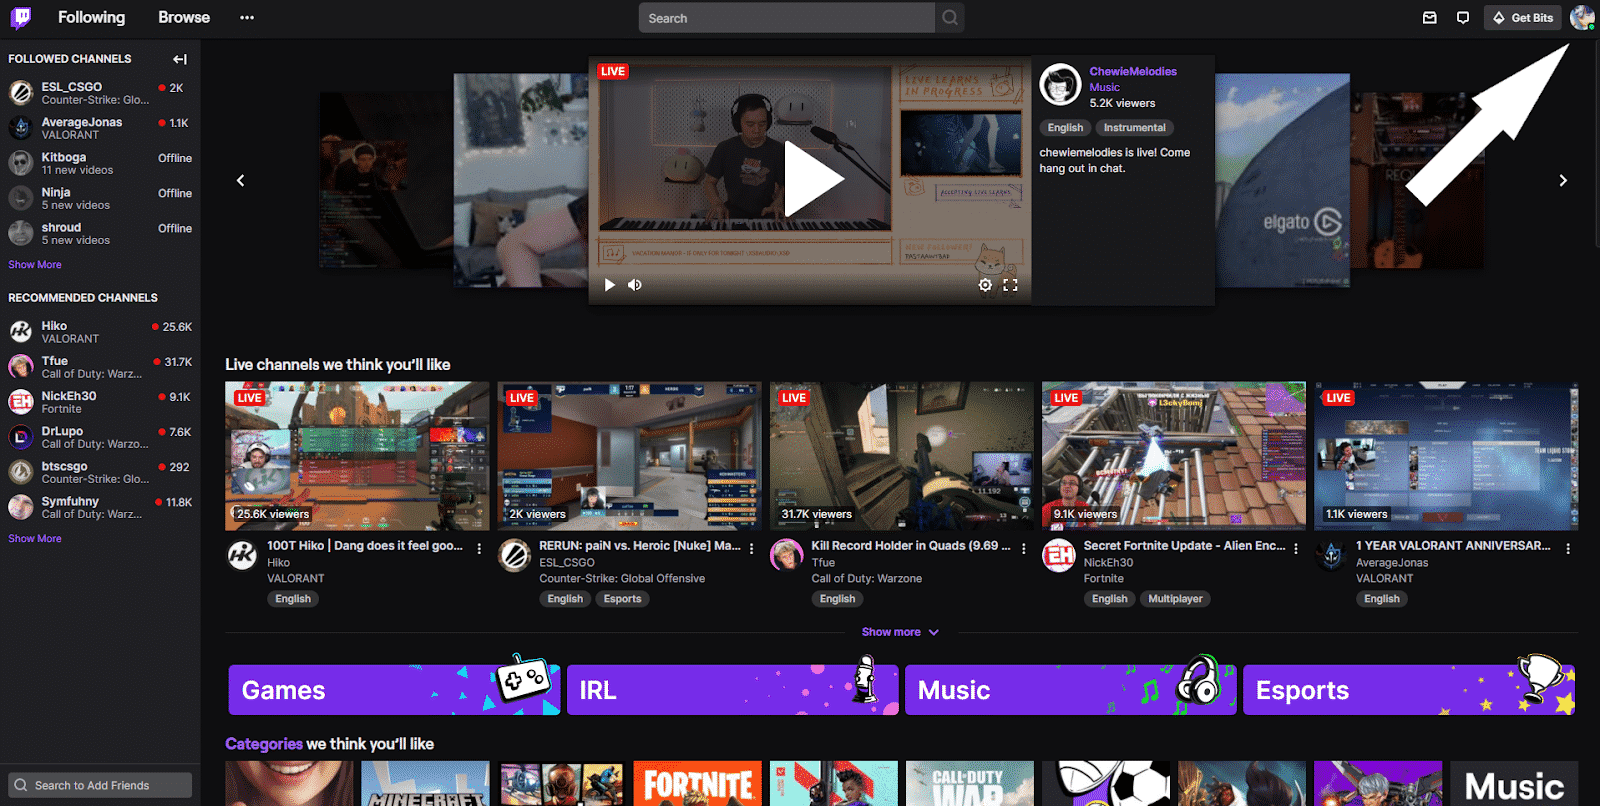Click Tfue avatar under stream card
1600x806 pixels.
tap(786, 555)
